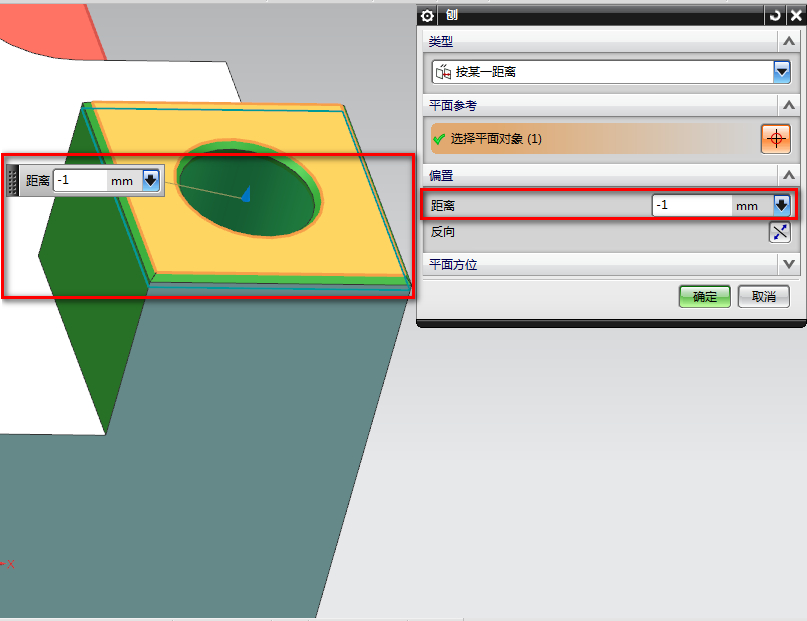The height and width of the screenshot is (621, 807).
Task: Toggle the 反向 reverse direction icon
Action: pyautogui.click(x=780, y=232)
